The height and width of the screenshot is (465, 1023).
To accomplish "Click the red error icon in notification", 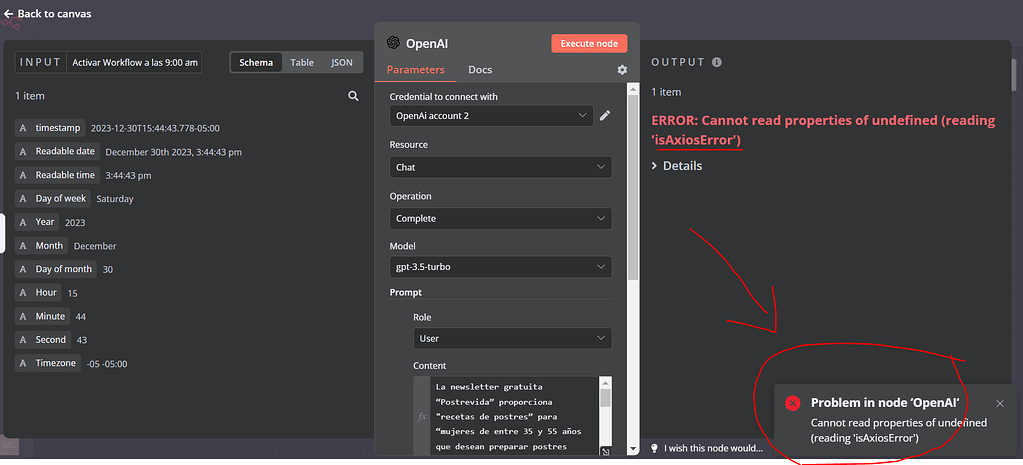I will [792, 403].
